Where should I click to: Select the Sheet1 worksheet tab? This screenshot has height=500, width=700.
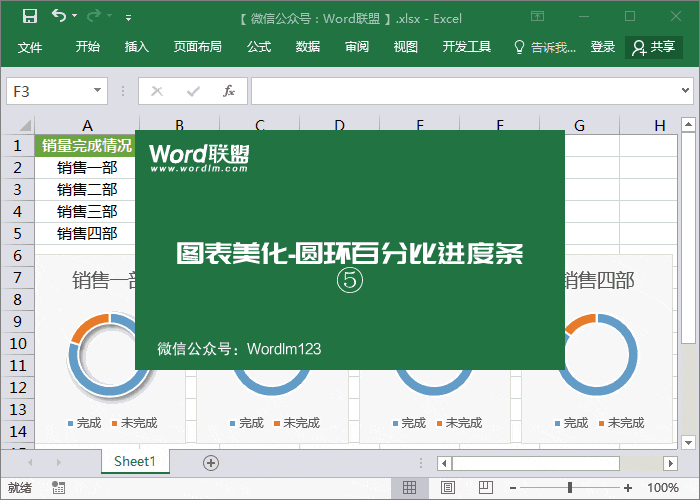point(135,462)
